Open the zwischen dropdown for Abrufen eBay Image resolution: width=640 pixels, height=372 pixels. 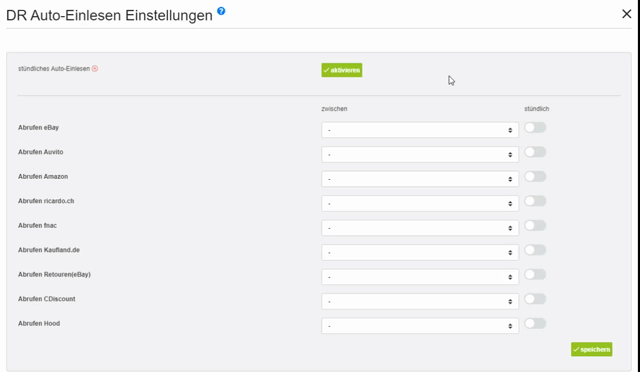pyautogui.click(x=420, y=130)
